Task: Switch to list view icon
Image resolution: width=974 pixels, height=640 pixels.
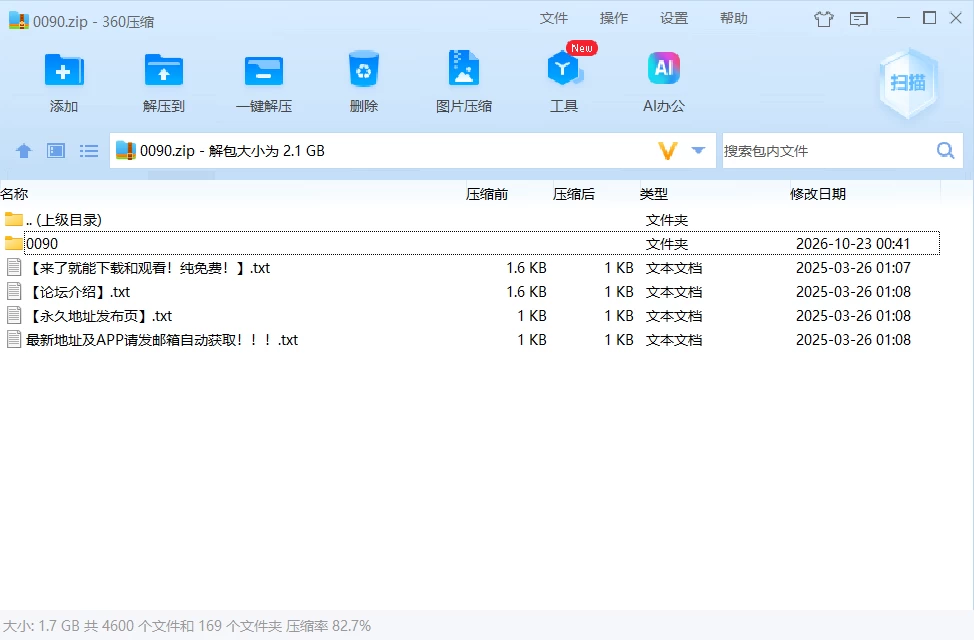Action: pos(89,151)
